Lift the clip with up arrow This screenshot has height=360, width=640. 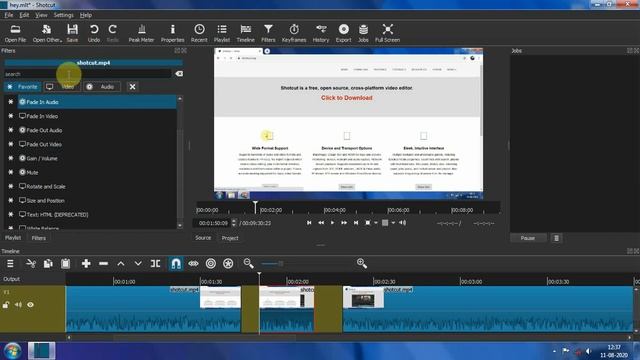tap(121, 264)
